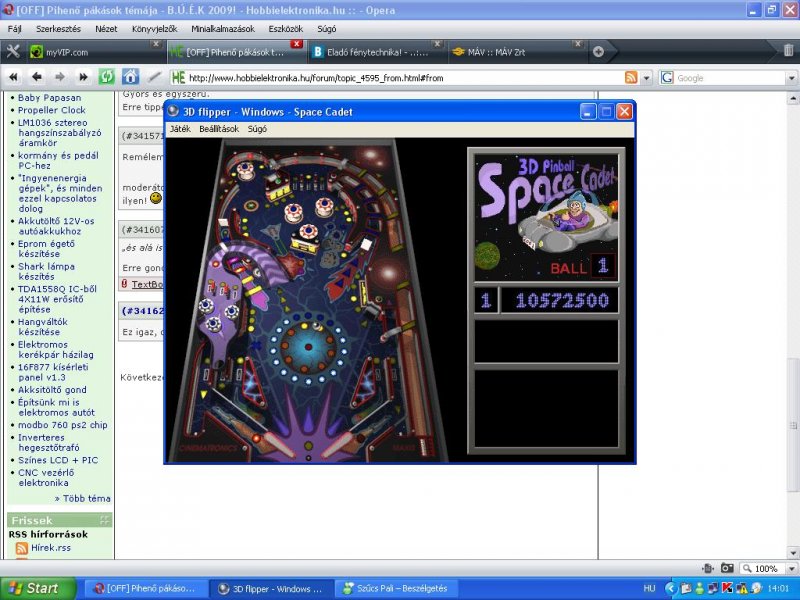The height and width of the screenshot is (600, 800).
Task: Open the zoom 100% dropdown
Action: coord(792,568)
